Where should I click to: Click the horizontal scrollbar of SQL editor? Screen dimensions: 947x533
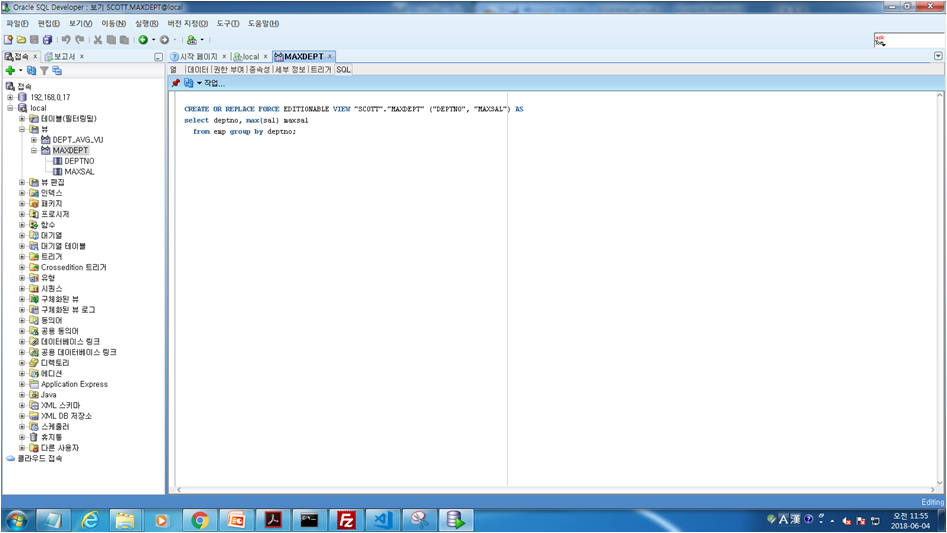coord(556,490)
